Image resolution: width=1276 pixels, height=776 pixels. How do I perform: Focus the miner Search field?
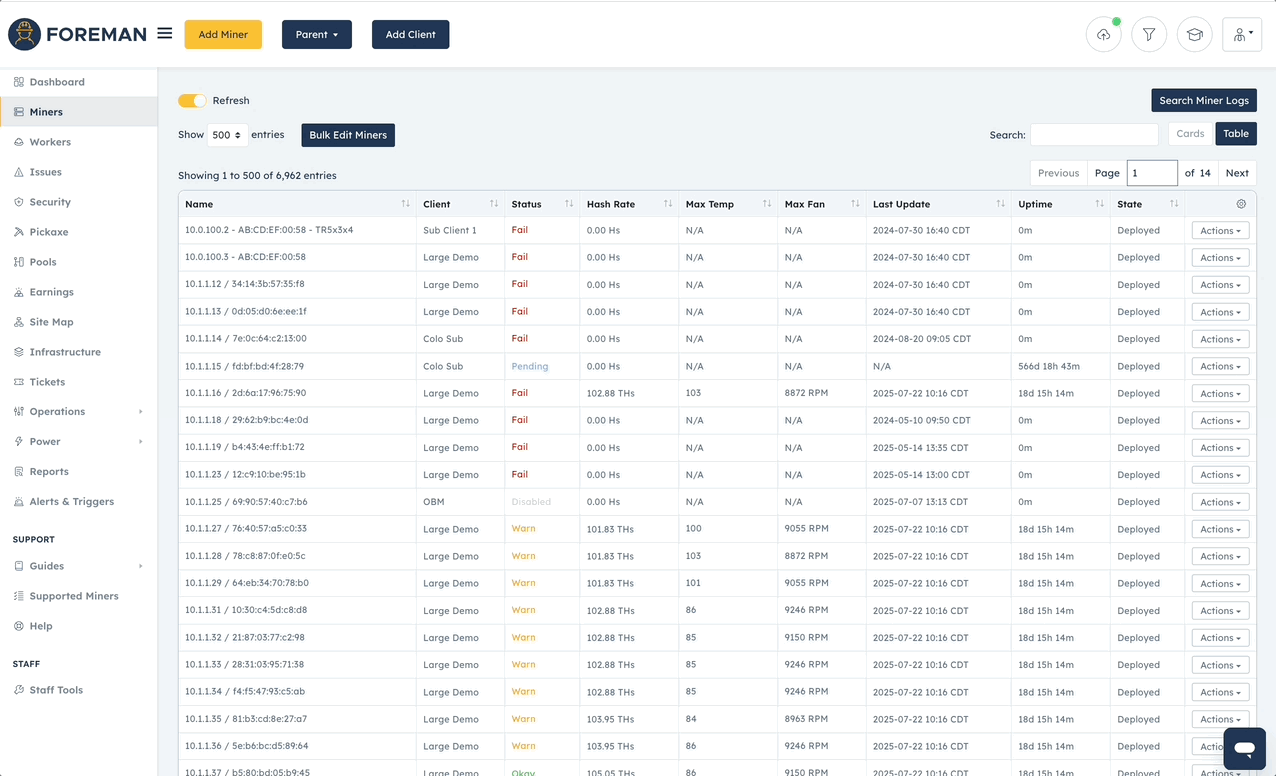1094,134
